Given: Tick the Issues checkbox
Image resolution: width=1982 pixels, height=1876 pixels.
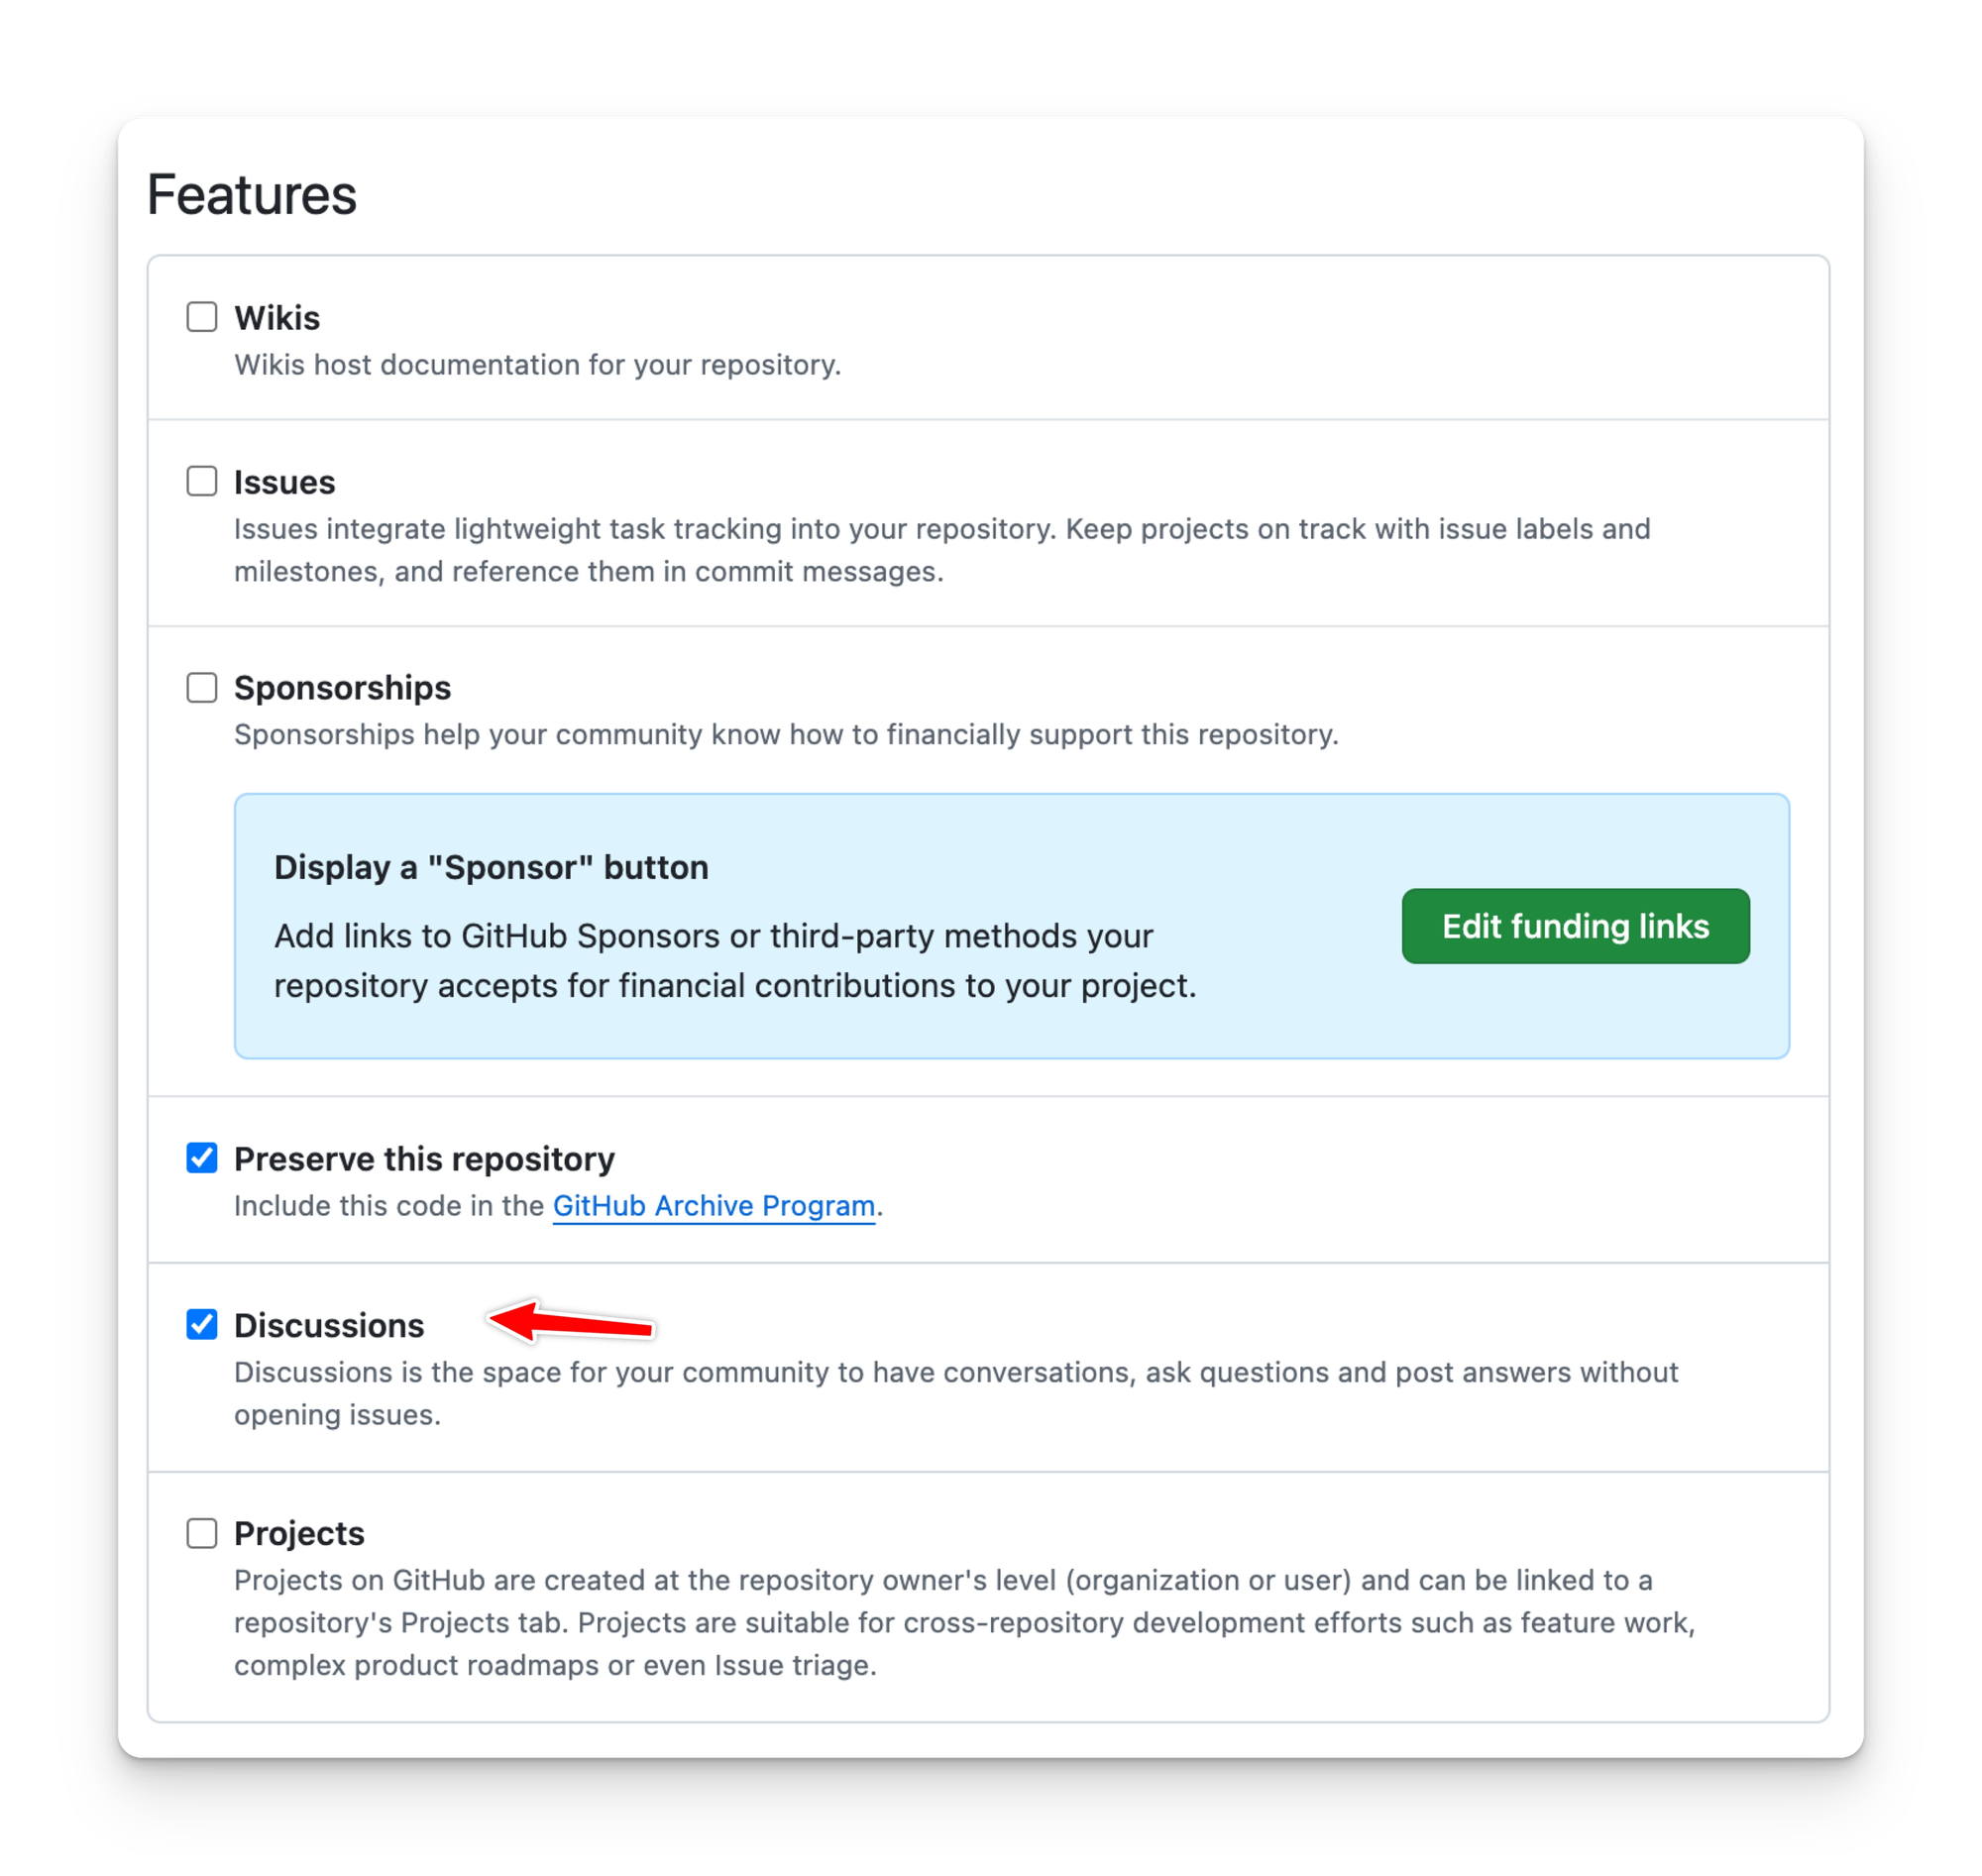Looking at the screenshot, I should tap(202, 481).
